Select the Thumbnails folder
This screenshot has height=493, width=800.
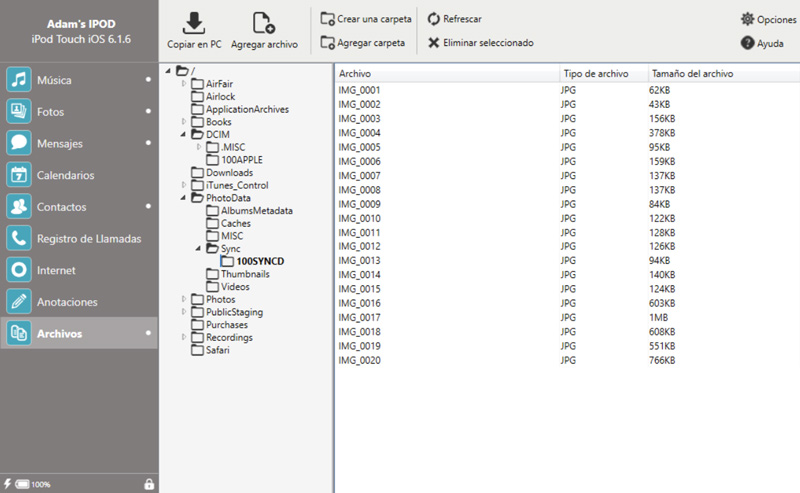[245, 274]
